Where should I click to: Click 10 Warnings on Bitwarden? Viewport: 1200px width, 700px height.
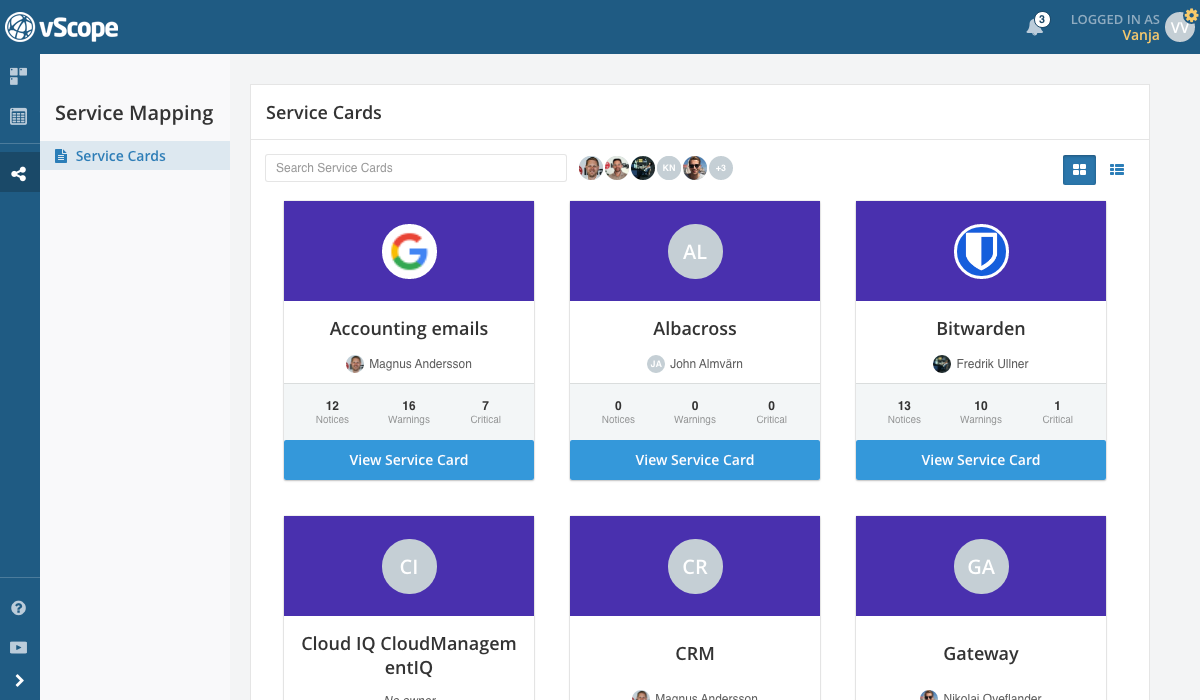[x=981, y=412]
